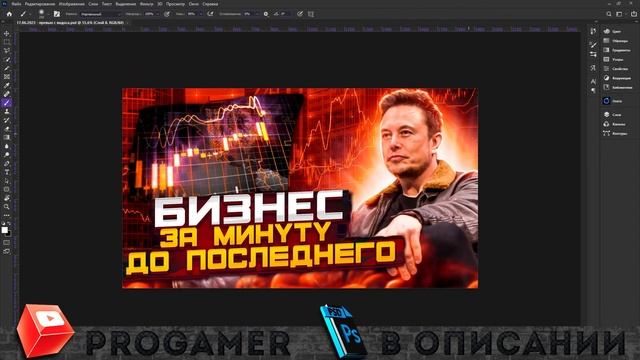Select the Lasso tool

pos(7,51)
